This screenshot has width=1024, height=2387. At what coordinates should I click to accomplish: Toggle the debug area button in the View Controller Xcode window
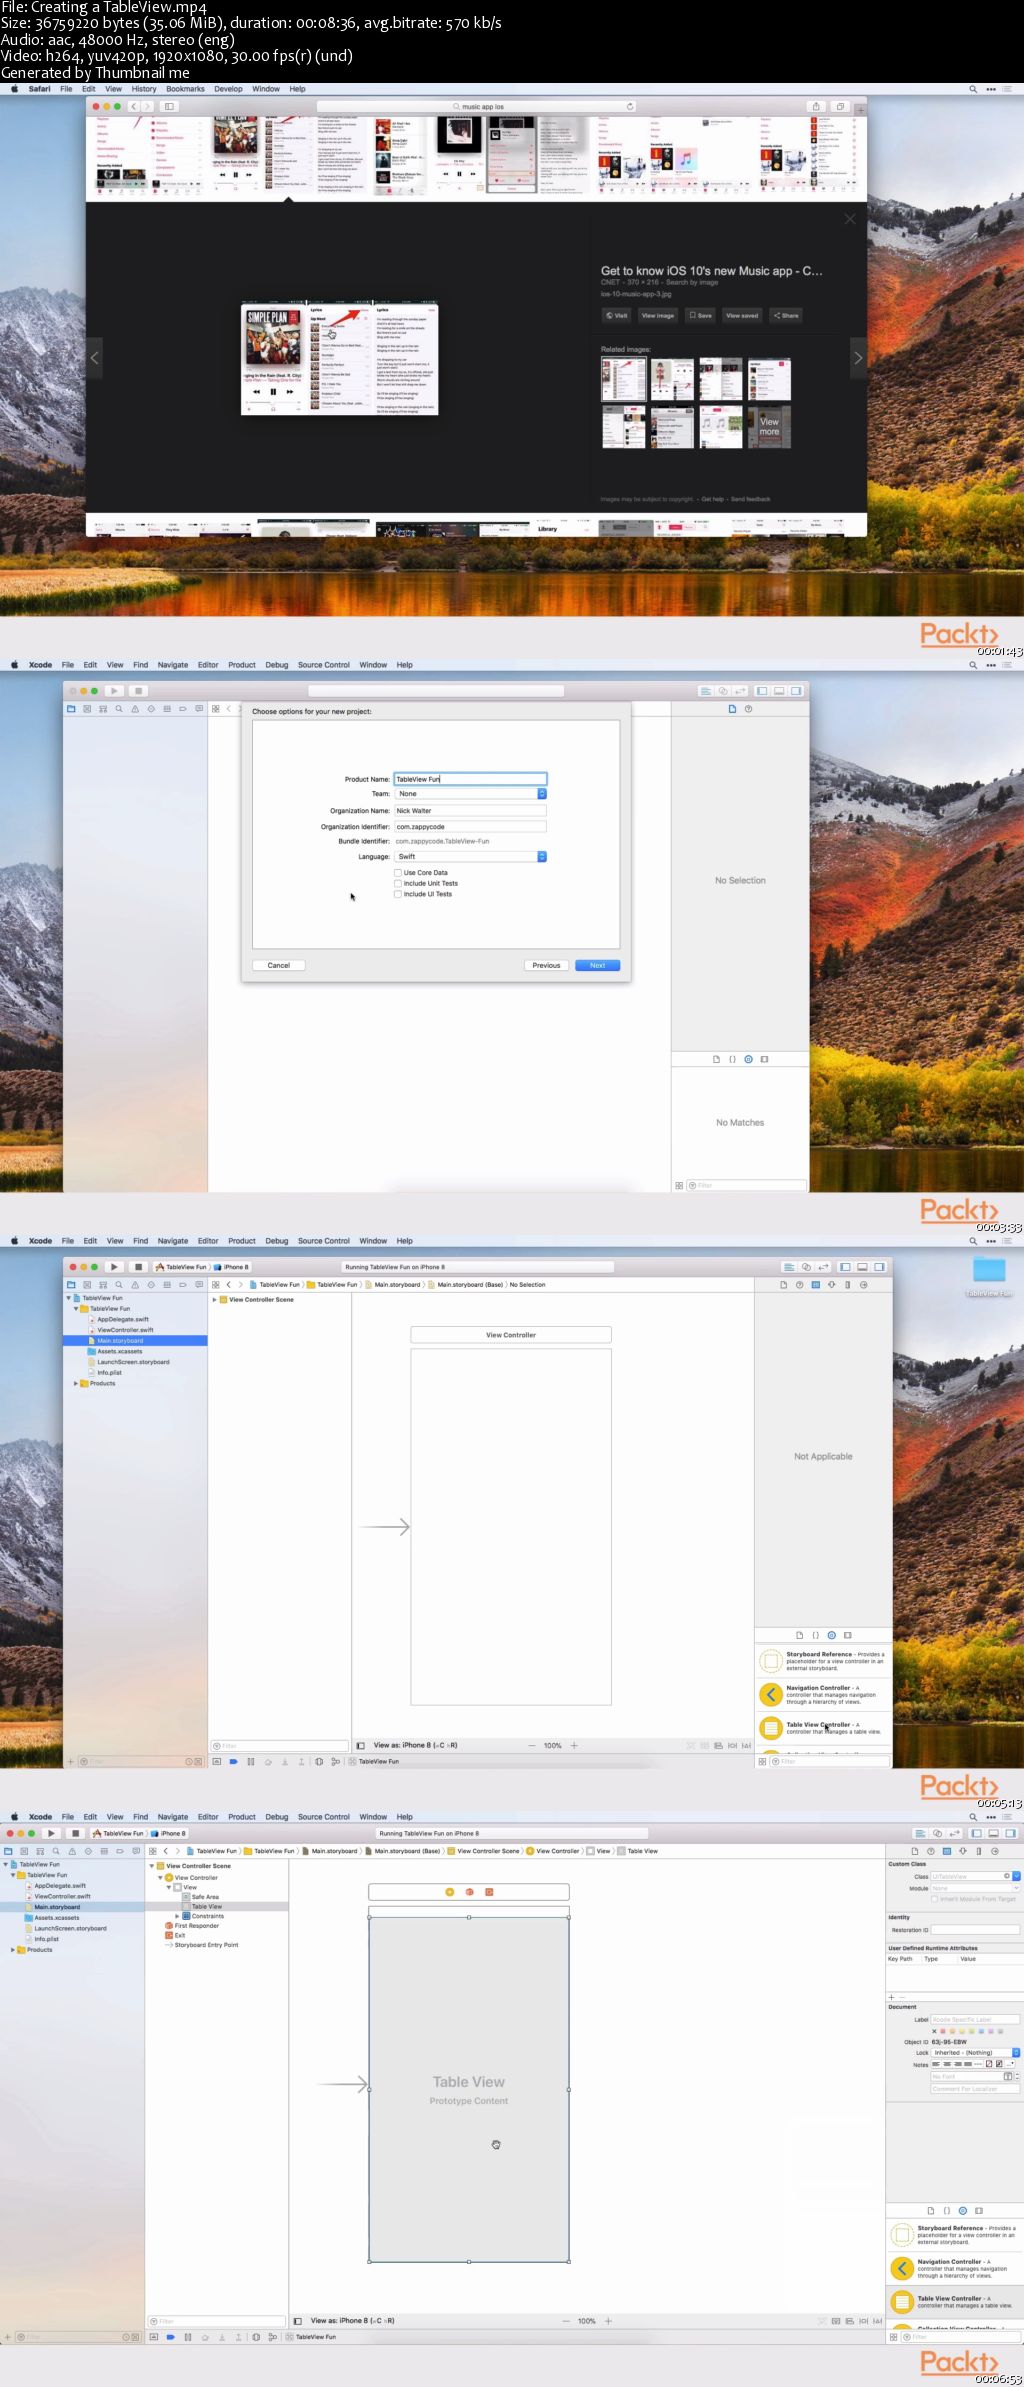pyautogui.click(x=862, y=1267)
